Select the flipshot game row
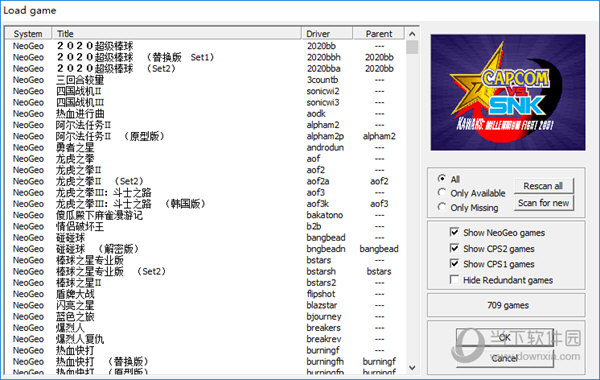The height and width of the screenshot is (380, 600). pos(205,294)
